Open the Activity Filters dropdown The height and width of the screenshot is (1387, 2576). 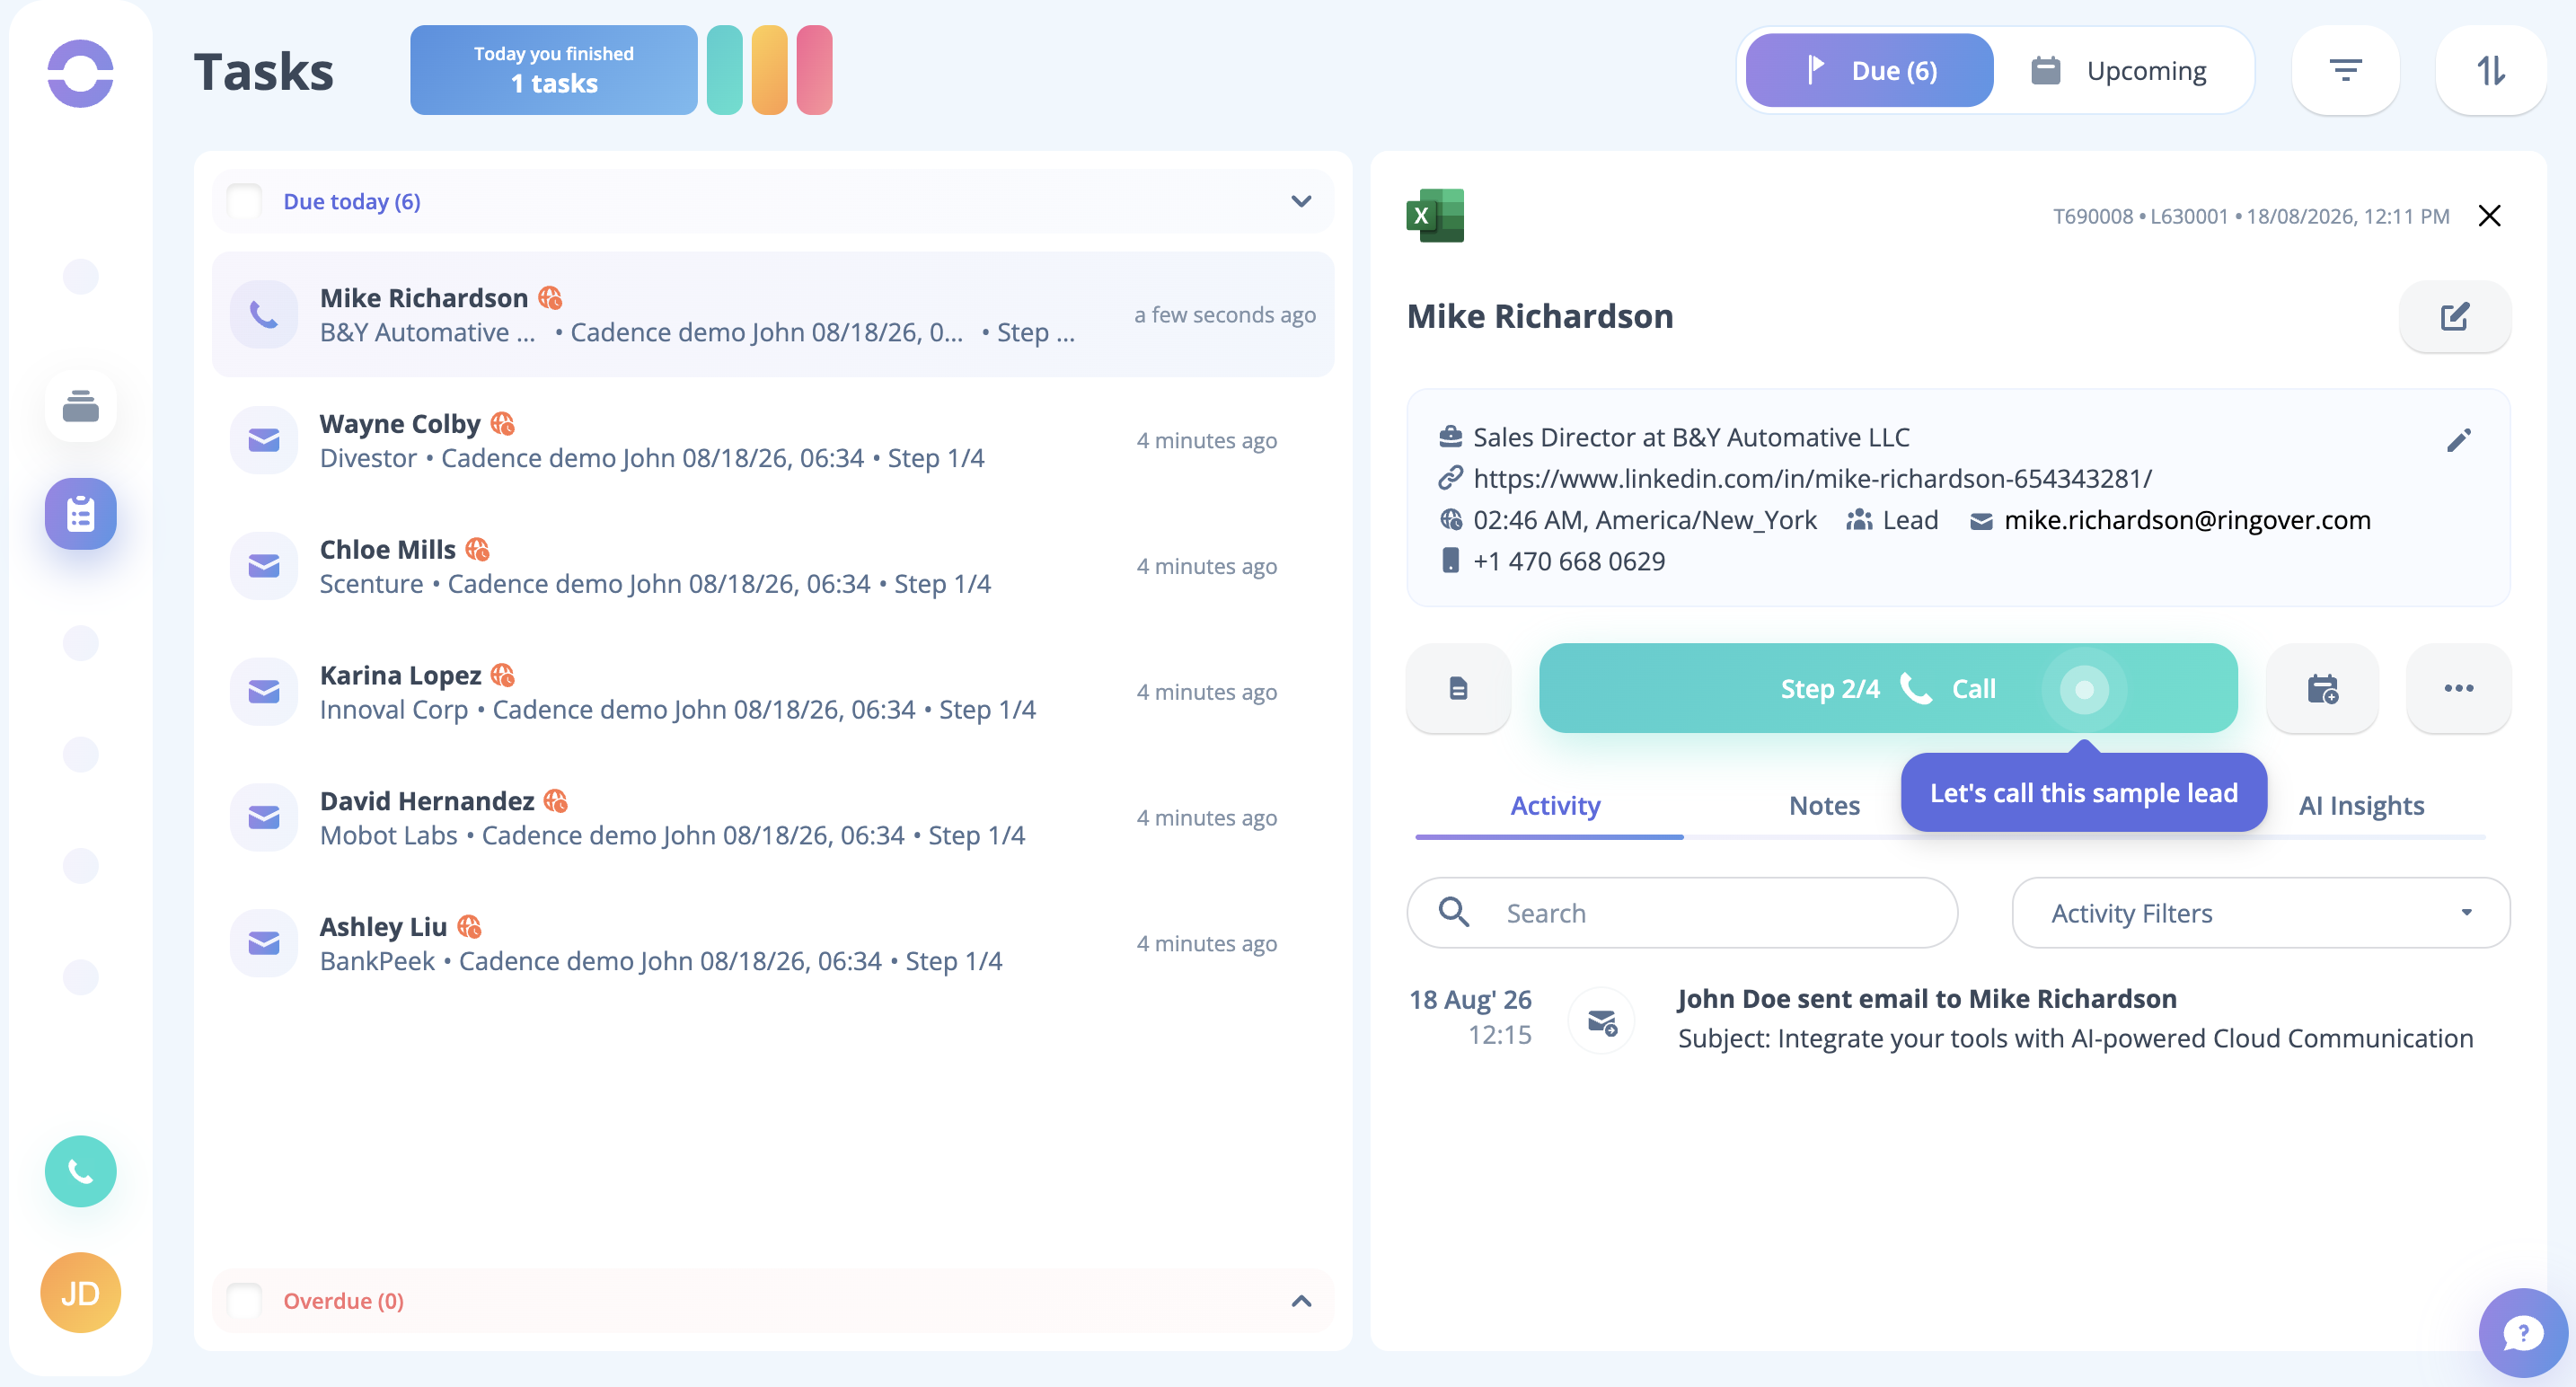(x=2260, y=913)
